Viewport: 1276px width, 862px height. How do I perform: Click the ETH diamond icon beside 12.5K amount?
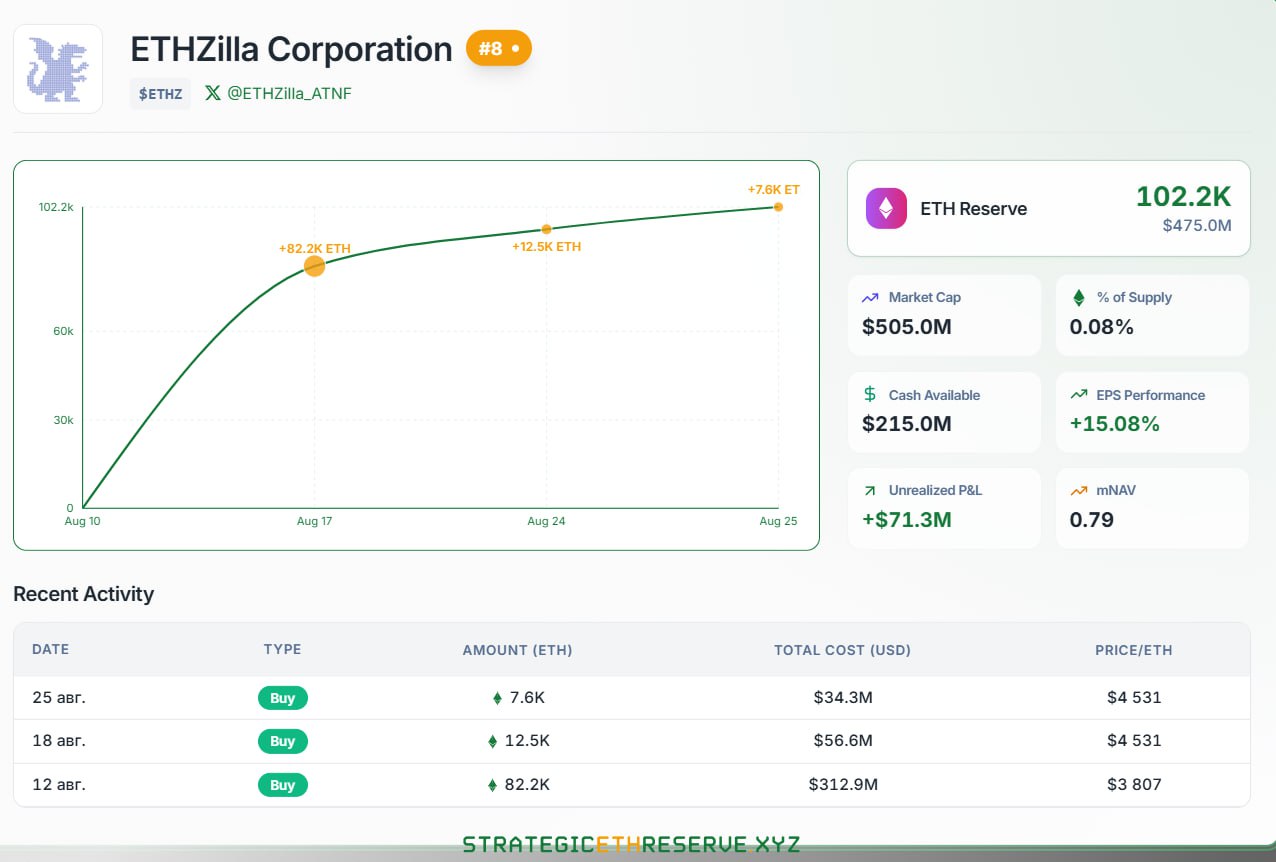pos(492,741)
